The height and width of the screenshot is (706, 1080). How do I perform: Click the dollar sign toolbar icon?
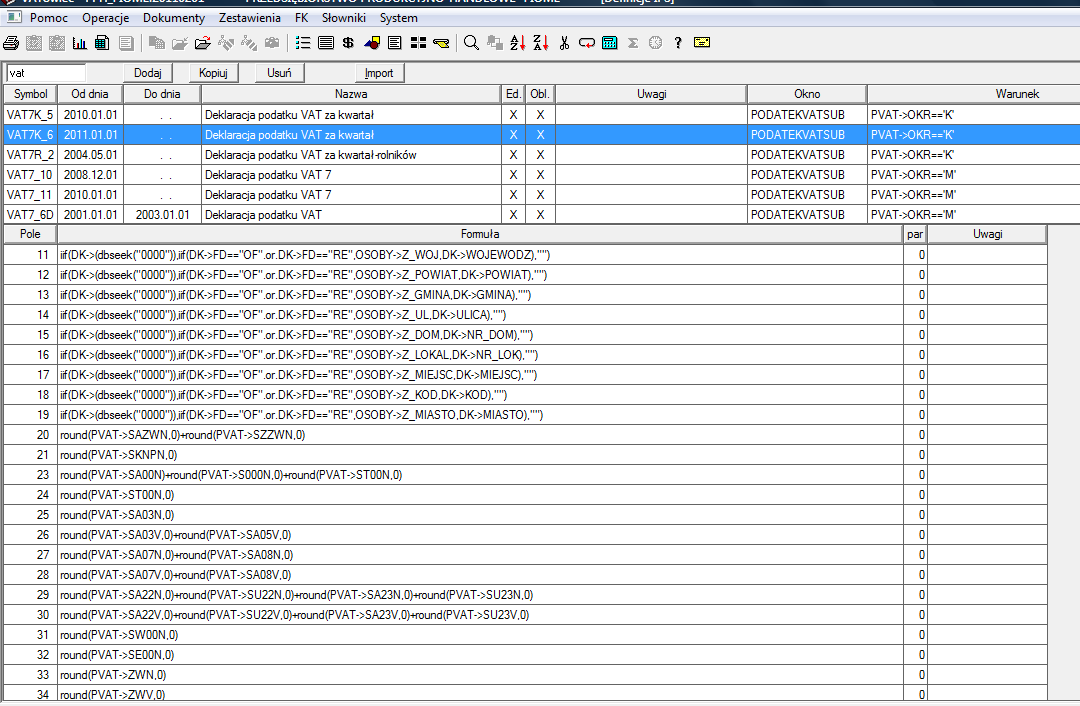348,43
